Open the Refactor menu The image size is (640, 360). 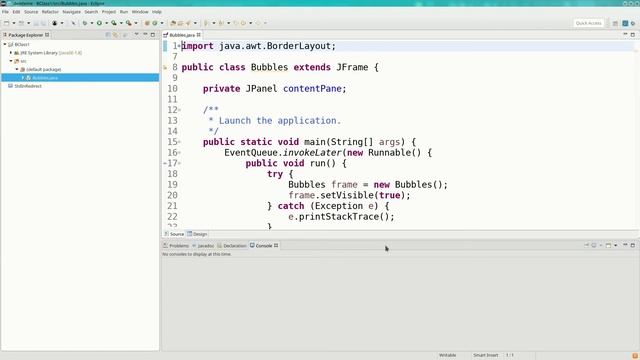pyautogui.click(x=50, y=12)
